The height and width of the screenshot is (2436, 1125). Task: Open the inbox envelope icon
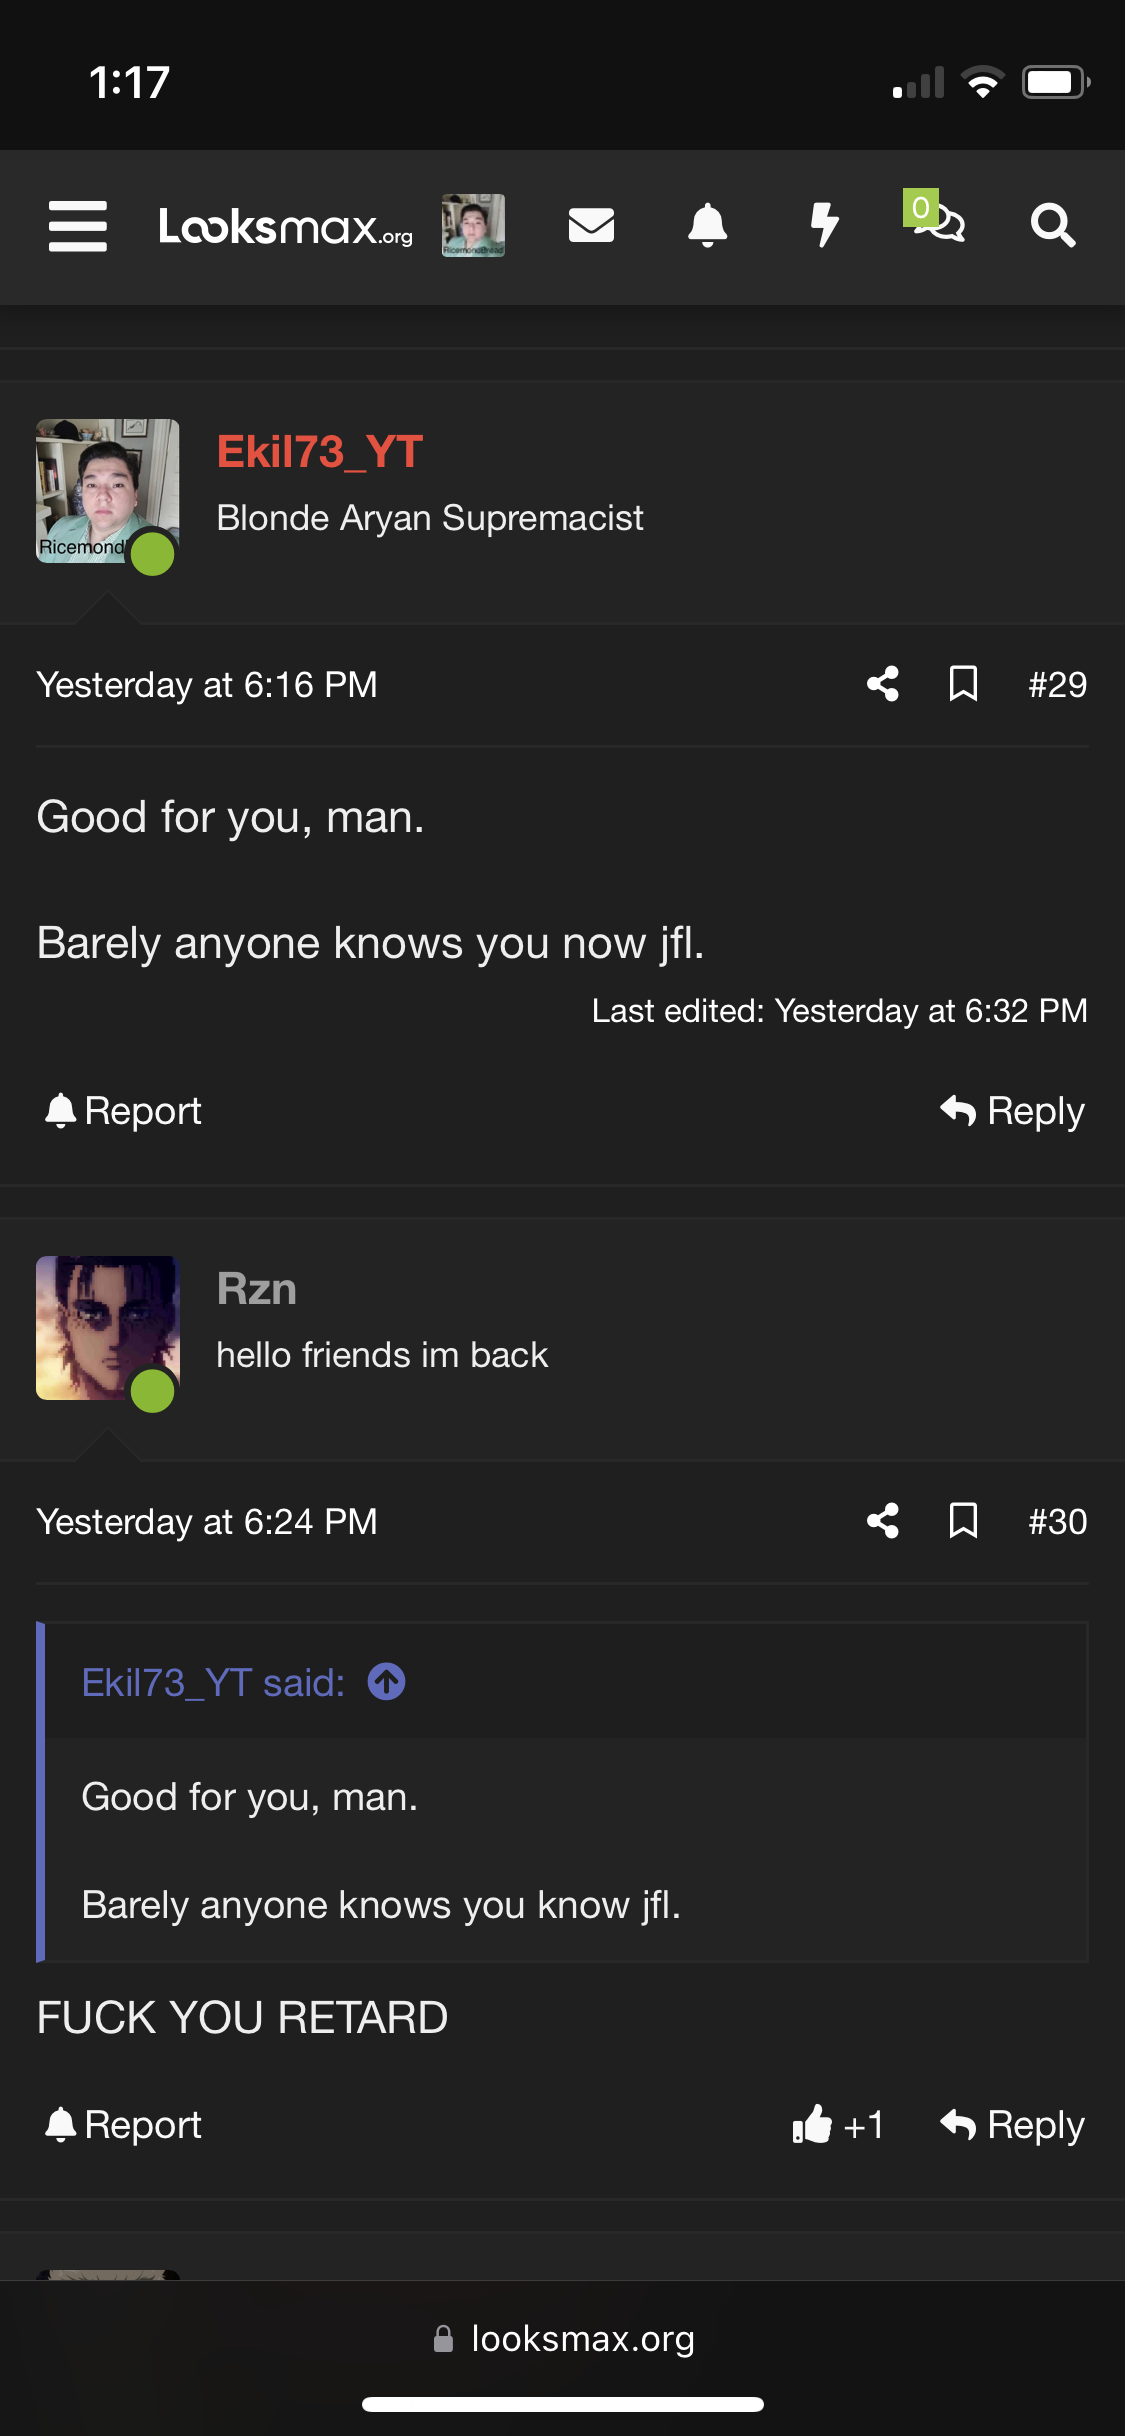(591, 225)
